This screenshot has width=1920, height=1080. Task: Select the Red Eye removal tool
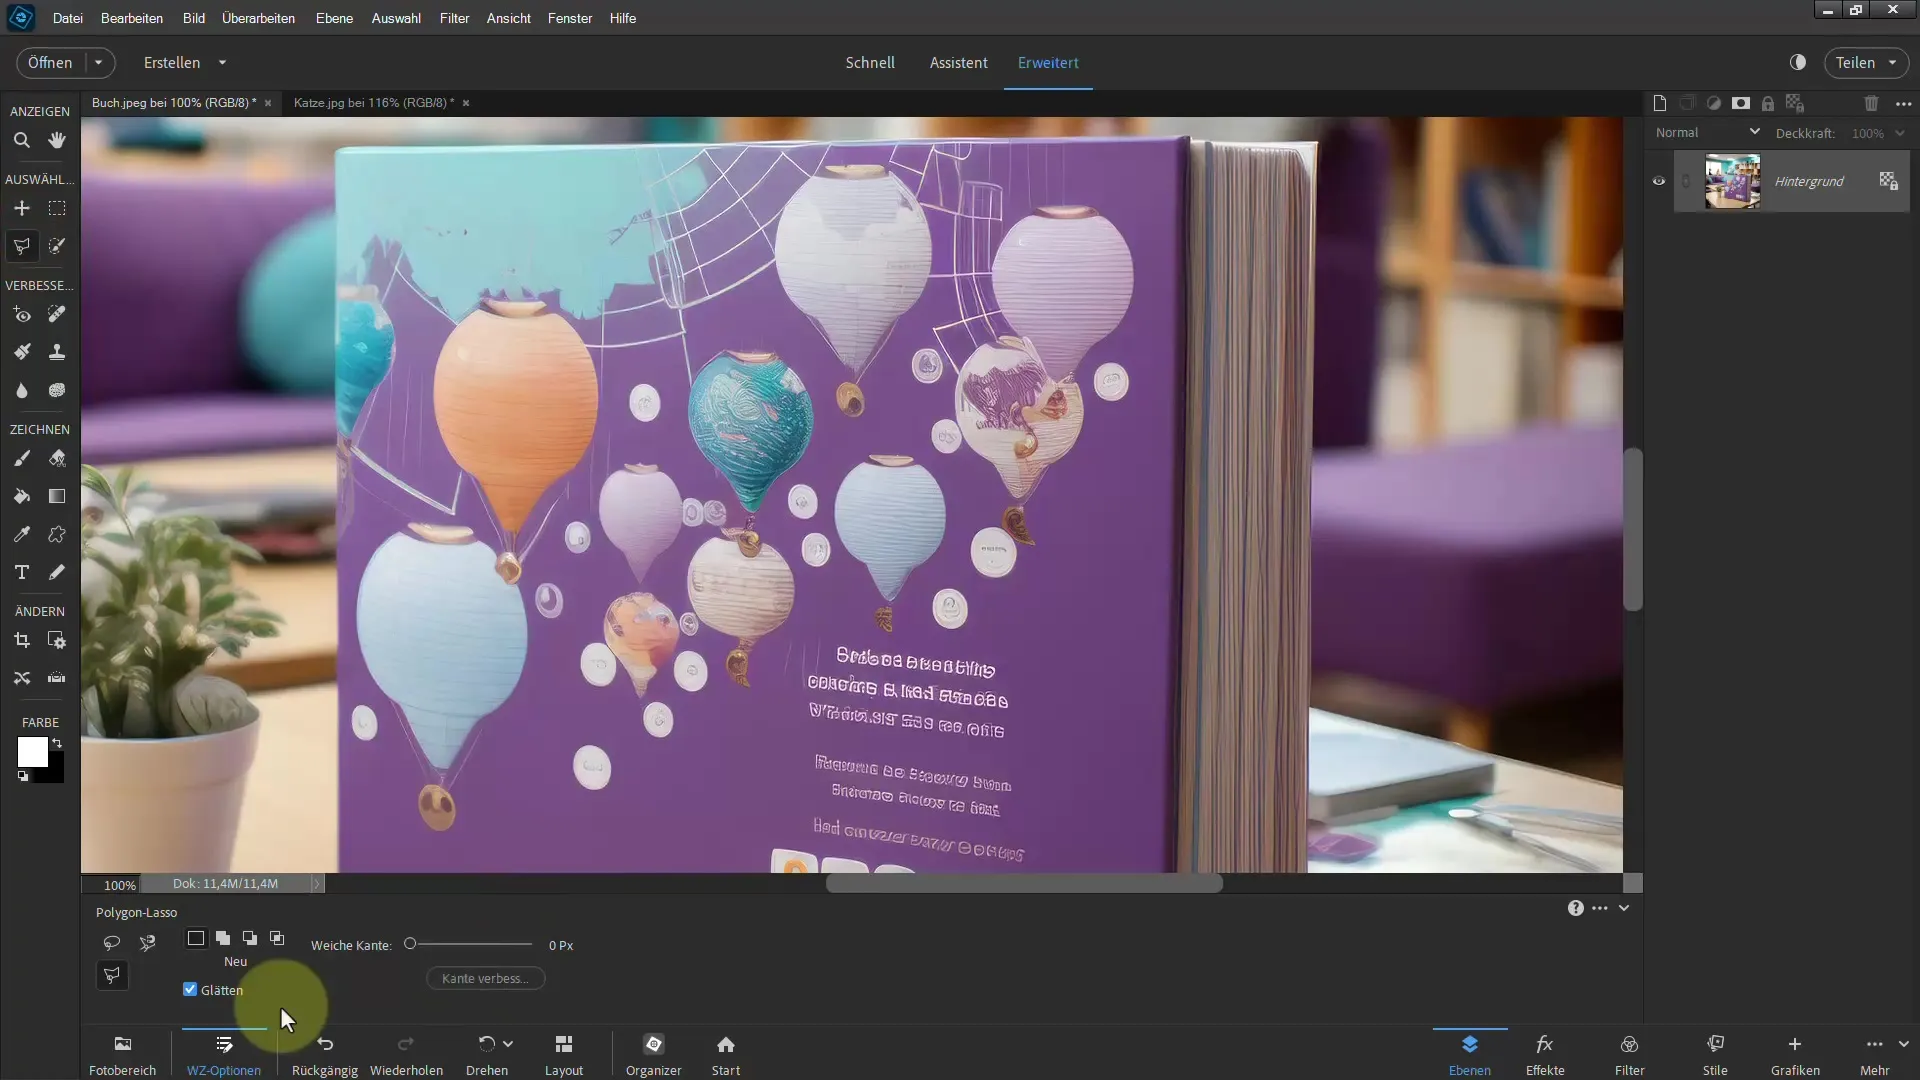21,315
